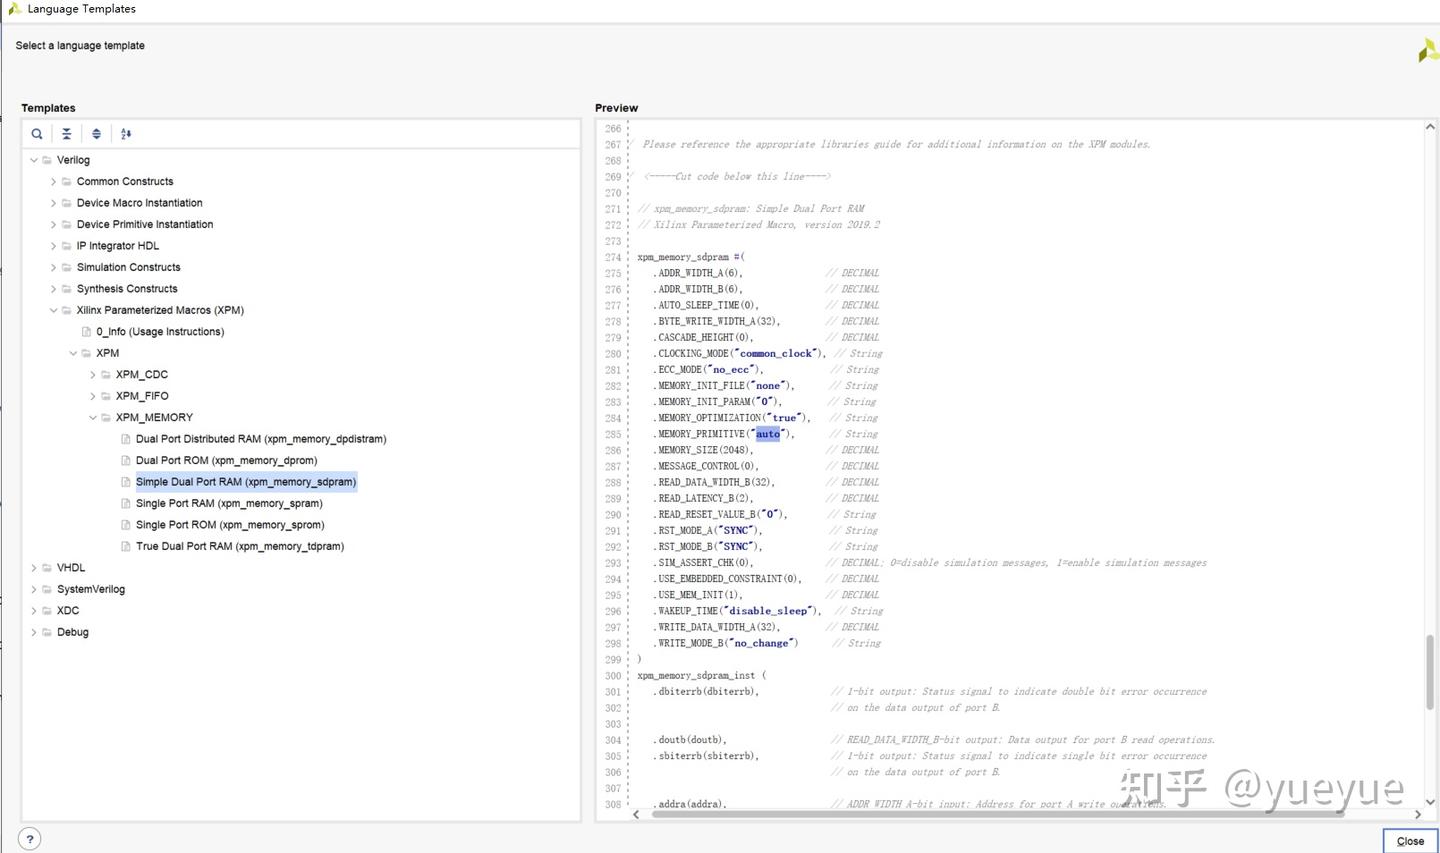Click the highlighted "auto" text in preview
This screenshot has height=853, width=1440.
(x=768, y=434)
